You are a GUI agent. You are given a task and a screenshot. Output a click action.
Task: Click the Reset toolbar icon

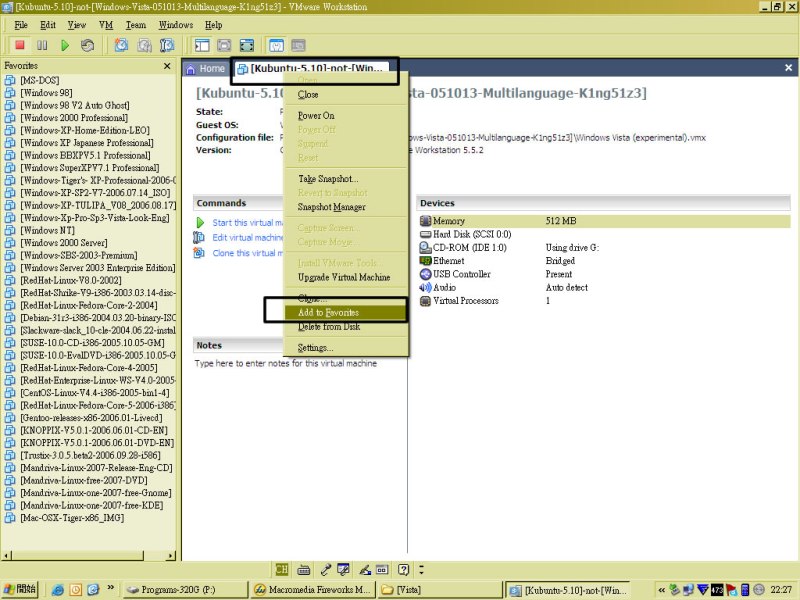[x=87, y=45]
